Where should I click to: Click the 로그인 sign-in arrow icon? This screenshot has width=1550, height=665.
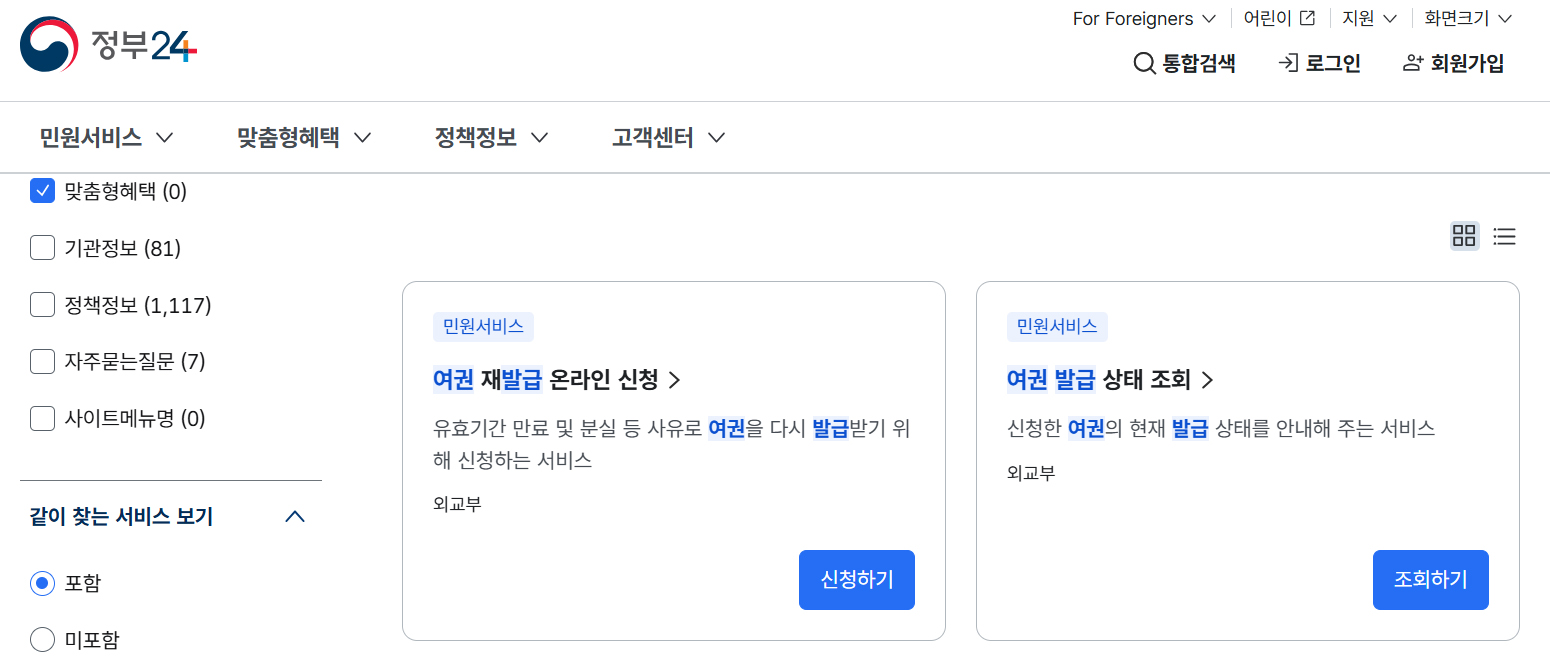(1286, 62)
